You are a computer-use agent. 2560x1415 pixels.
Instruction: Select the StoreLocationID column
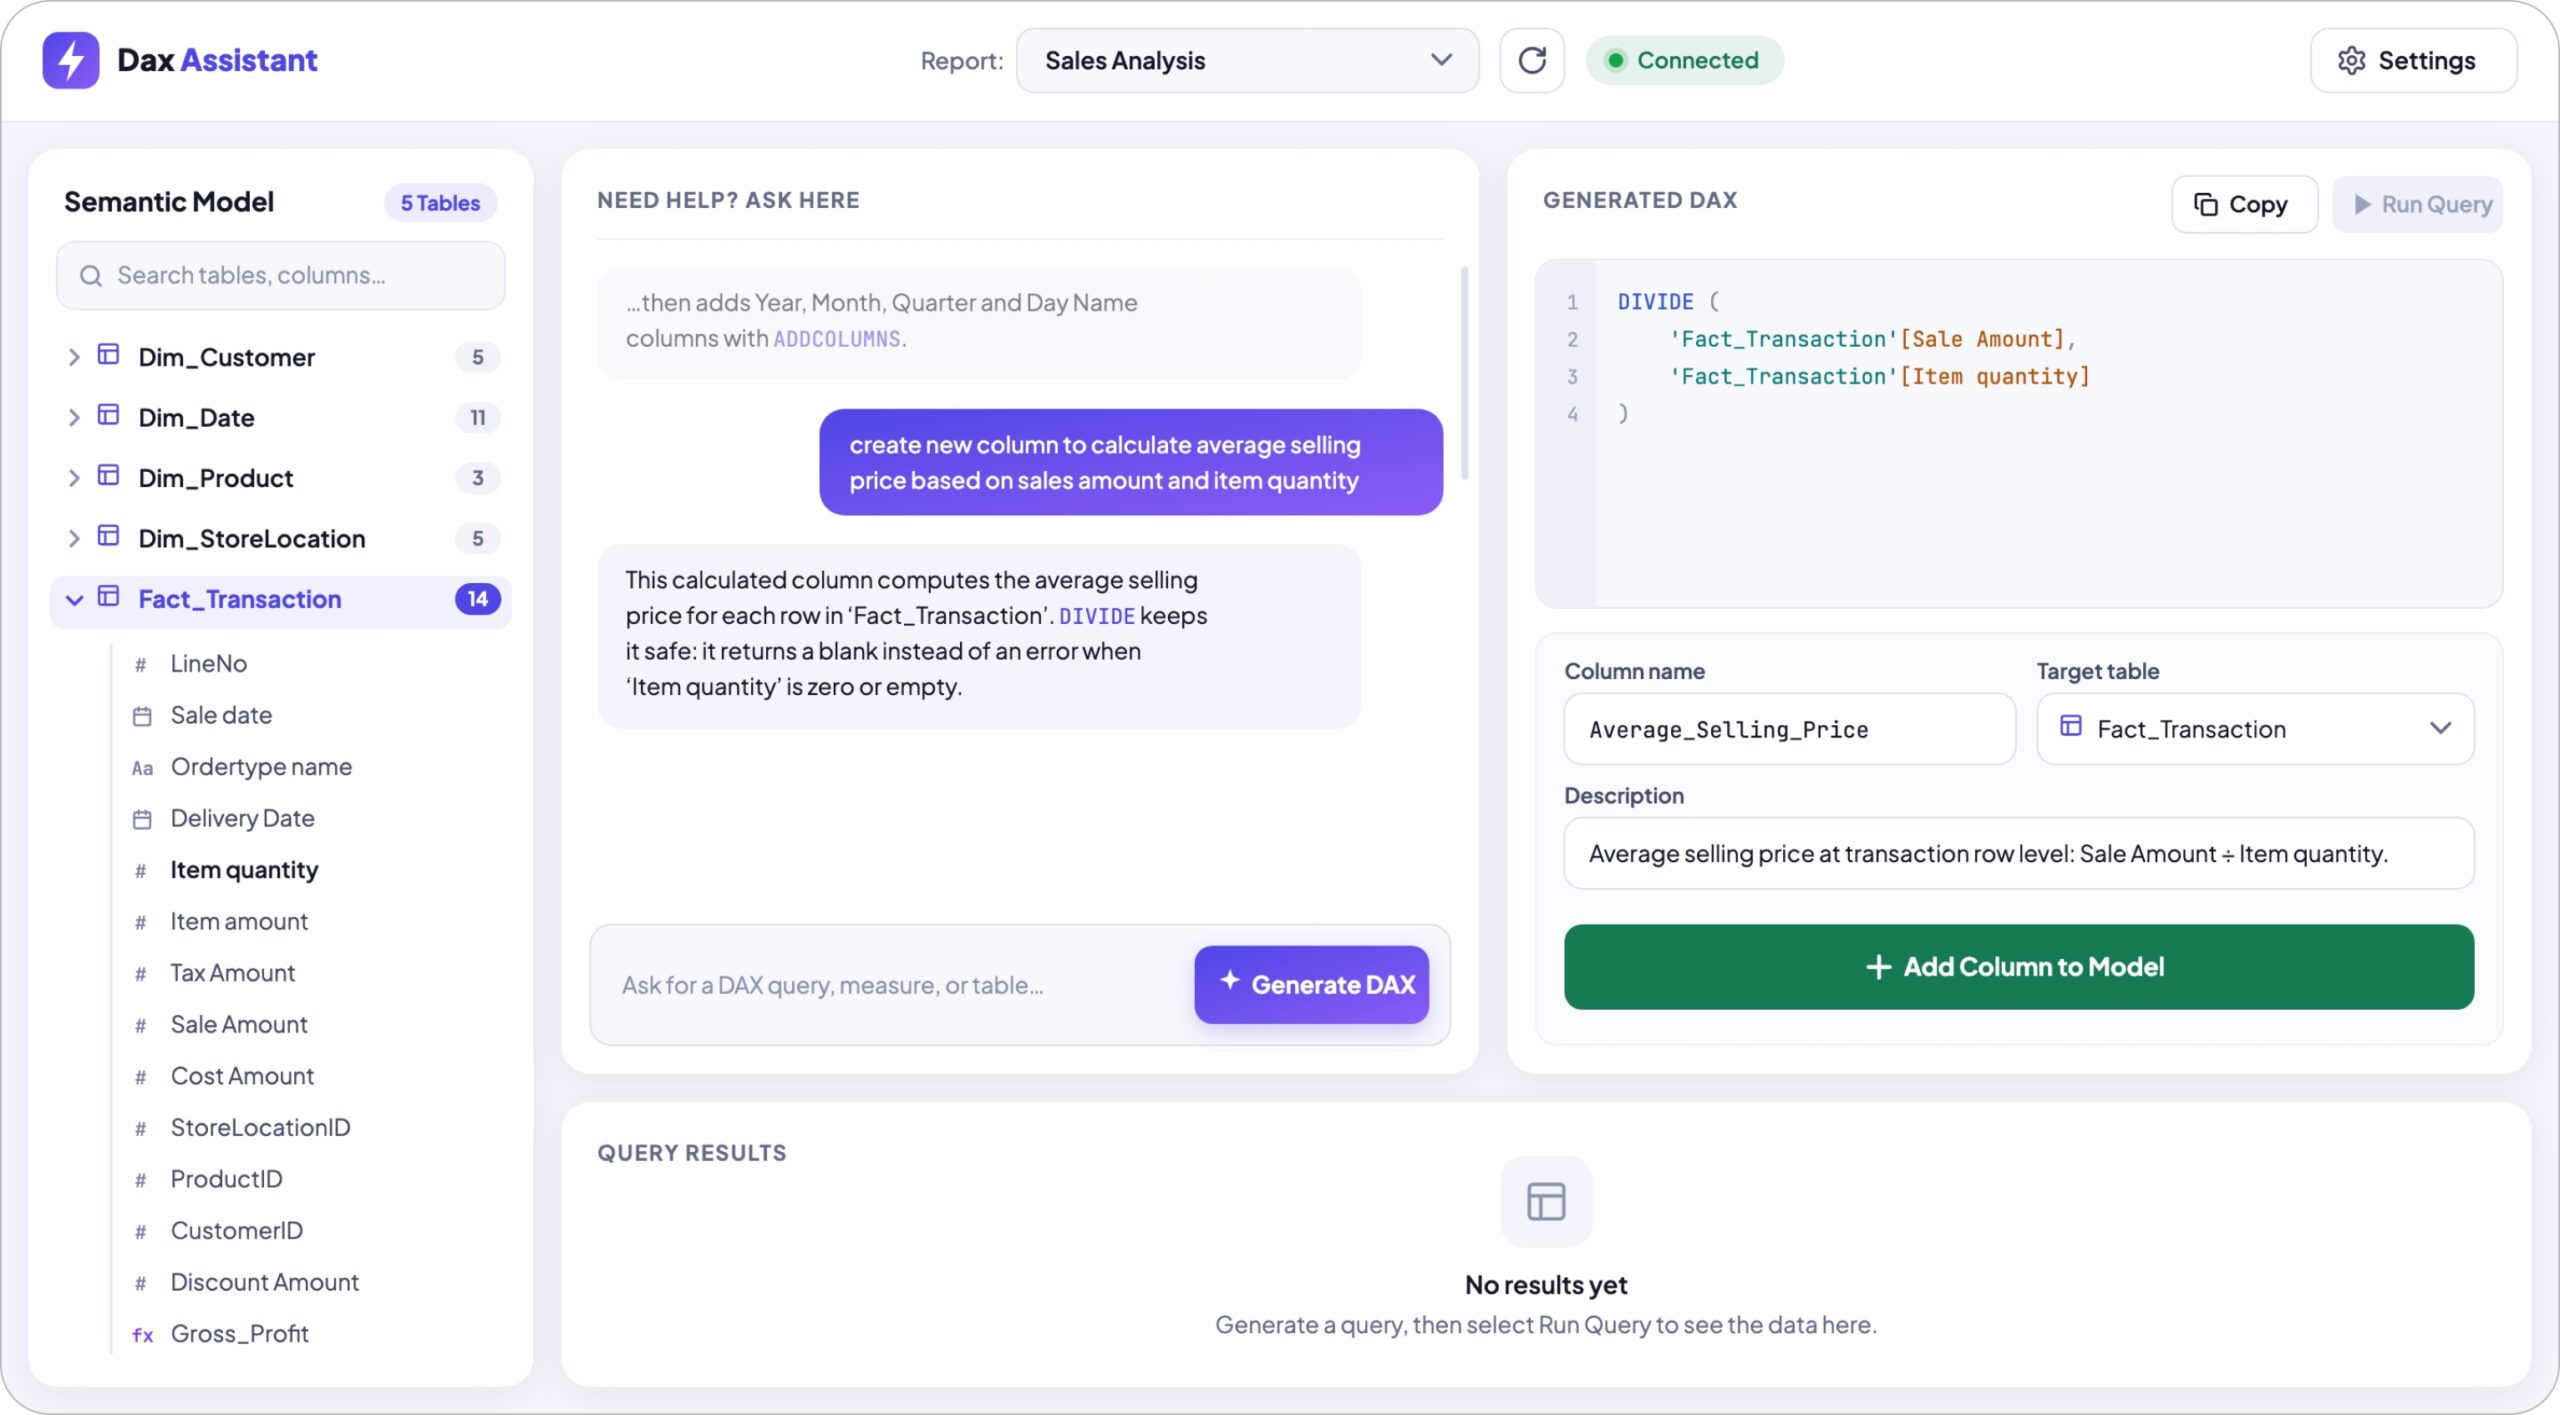pos(260,1127)
